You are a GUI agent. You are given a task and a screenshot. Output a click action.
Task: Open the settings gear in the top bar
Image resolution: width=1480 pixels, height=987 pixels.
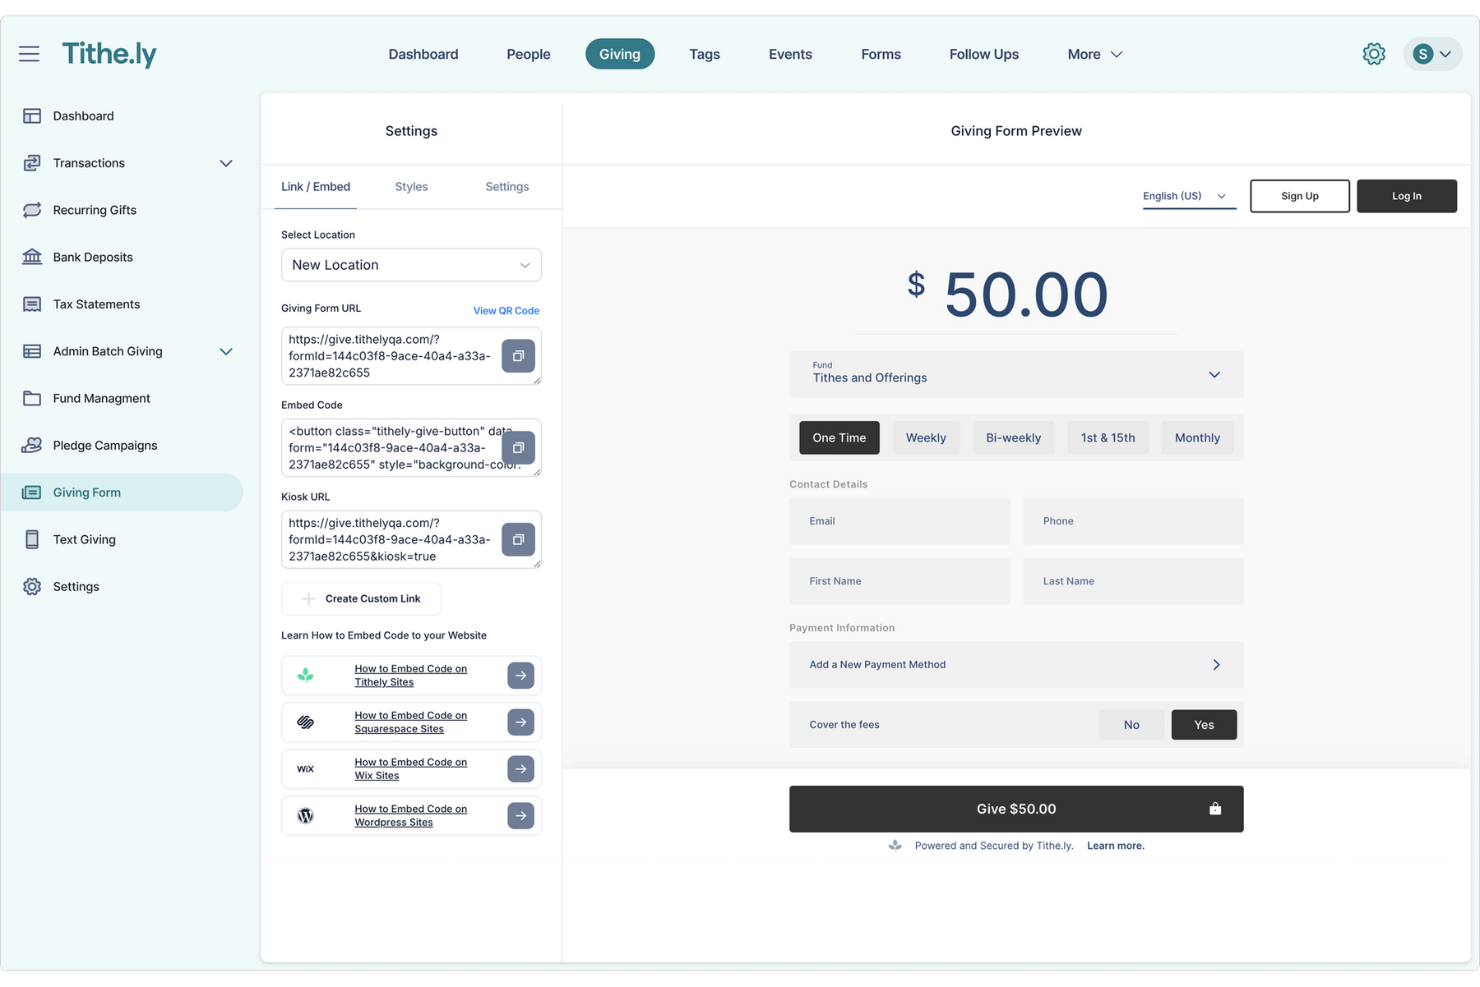1374,53
